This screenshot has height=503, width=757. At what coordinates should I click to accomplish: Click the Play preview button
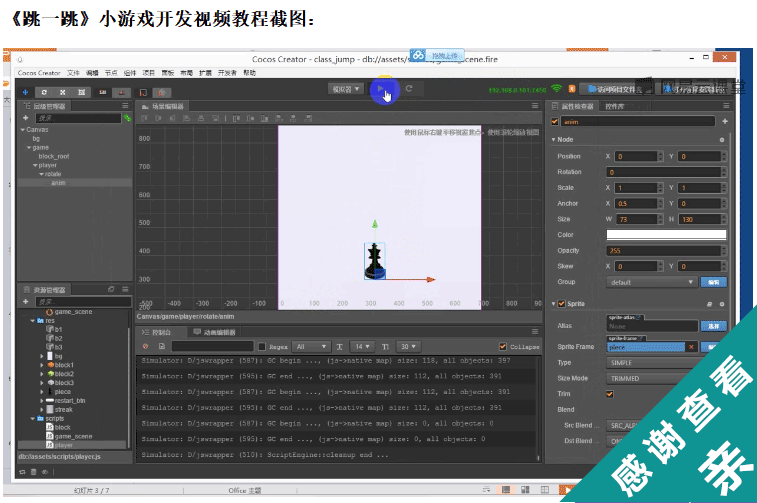(381, 89)
